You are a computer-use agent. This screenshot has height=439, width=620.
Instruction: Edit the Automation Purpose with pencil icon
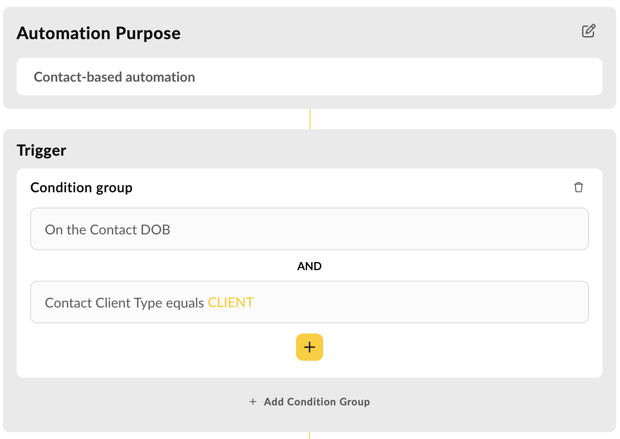point(588,31)
